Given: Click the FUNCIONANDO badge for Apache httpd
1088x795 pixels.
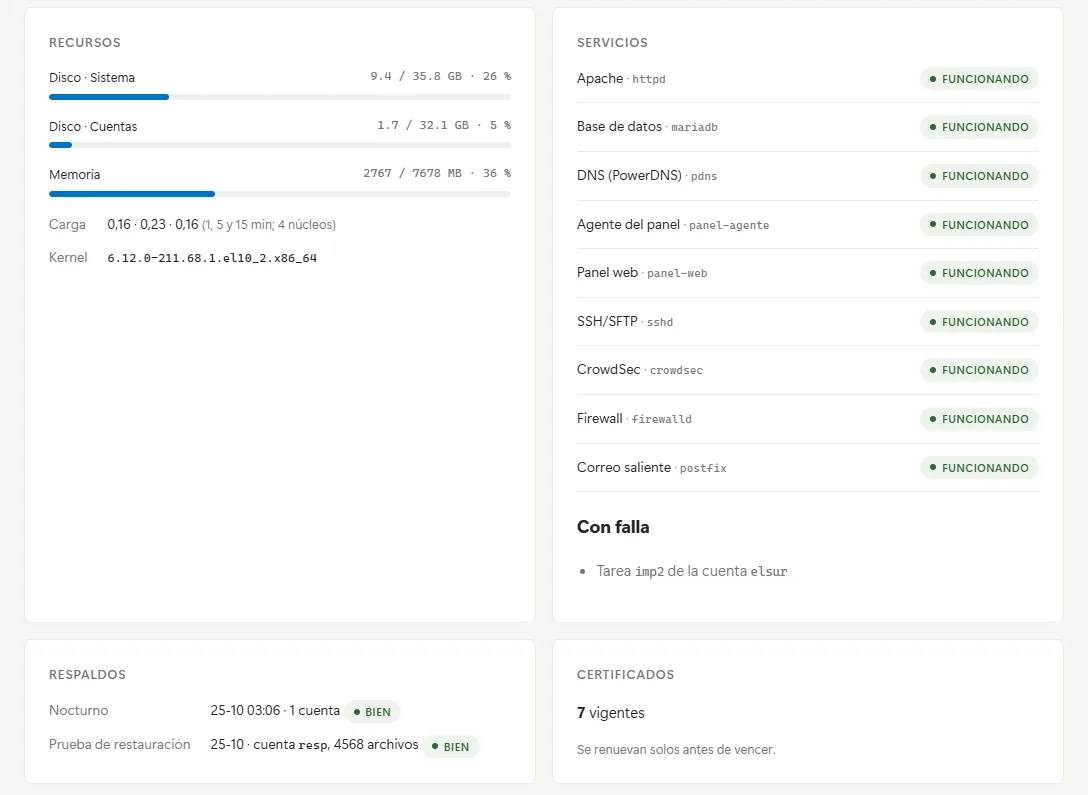Looking at the screenshot, I should [979, 79].
